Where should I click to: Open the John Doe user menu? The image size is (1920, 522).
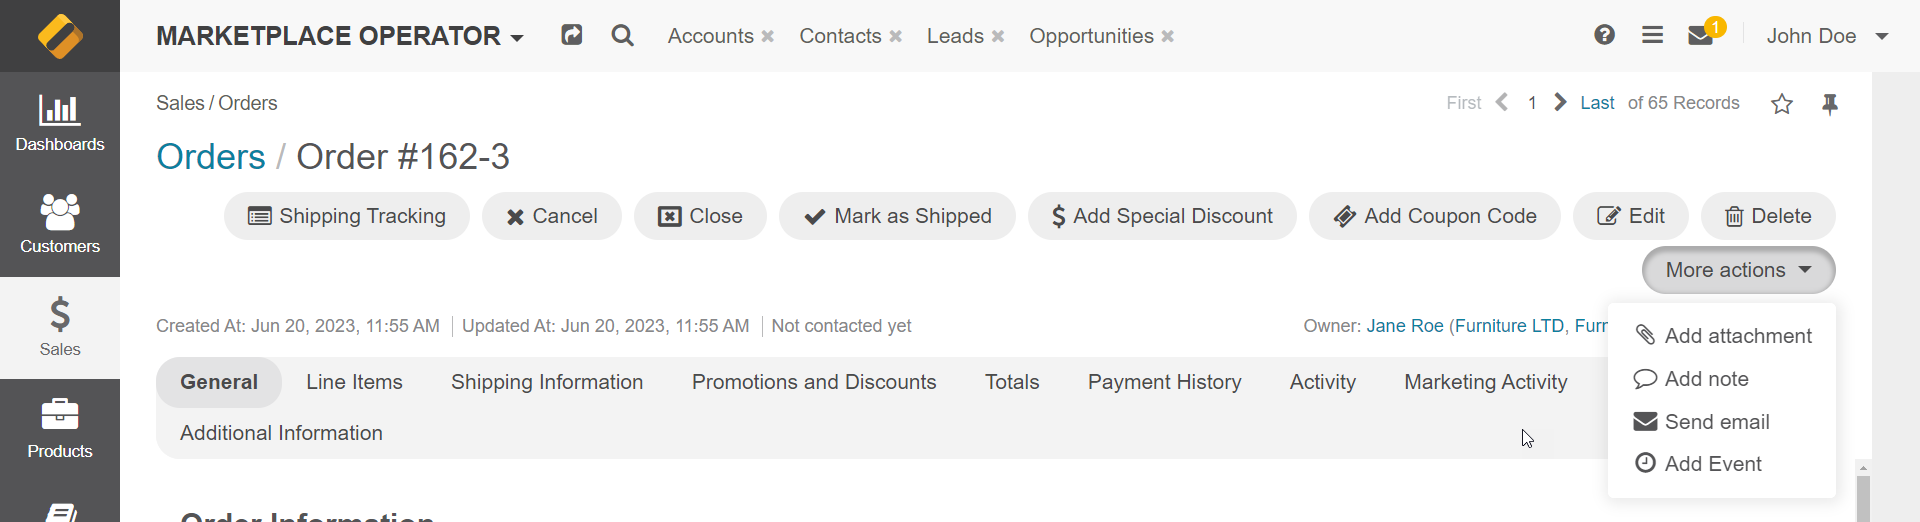[1827, 36]
